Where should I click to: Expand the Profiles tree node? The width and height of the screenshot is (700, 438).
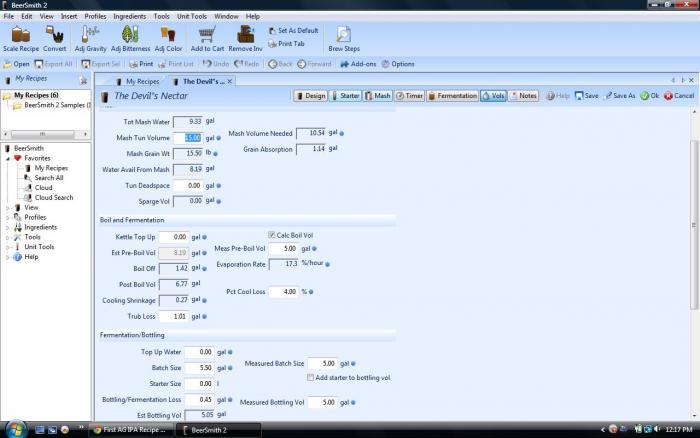(8, 217)
